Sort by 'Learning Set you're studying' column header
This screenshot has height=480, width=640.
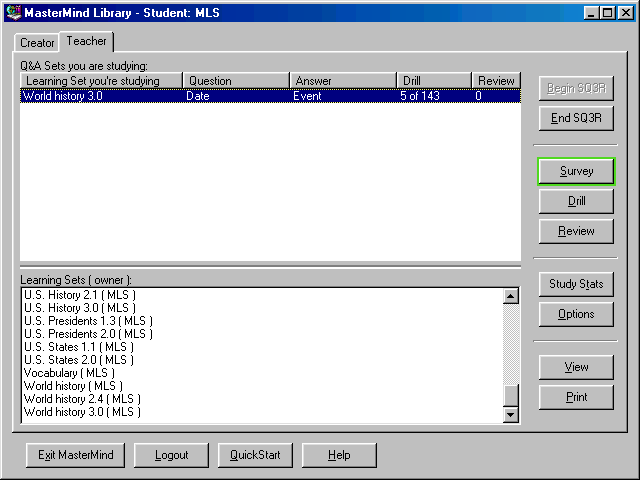(101, 80)
